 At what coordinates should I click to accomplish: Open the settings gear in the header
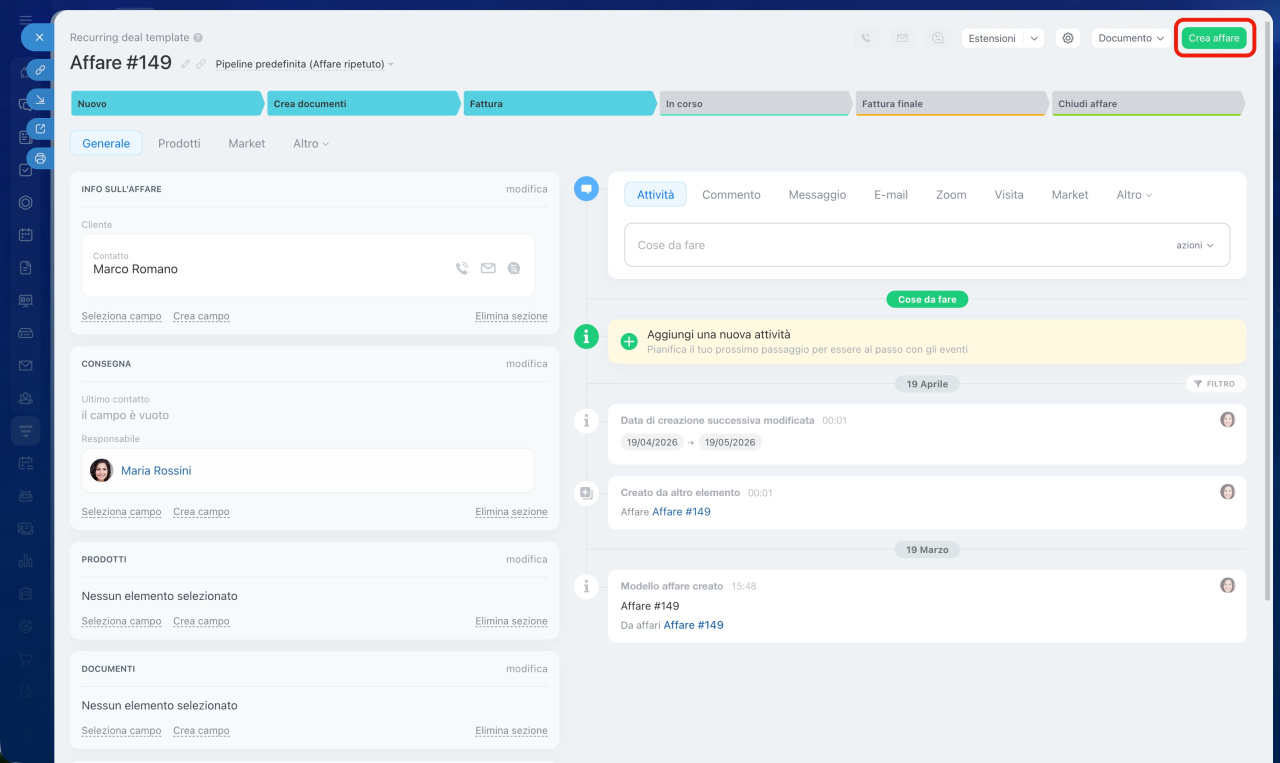point(1068,38)
